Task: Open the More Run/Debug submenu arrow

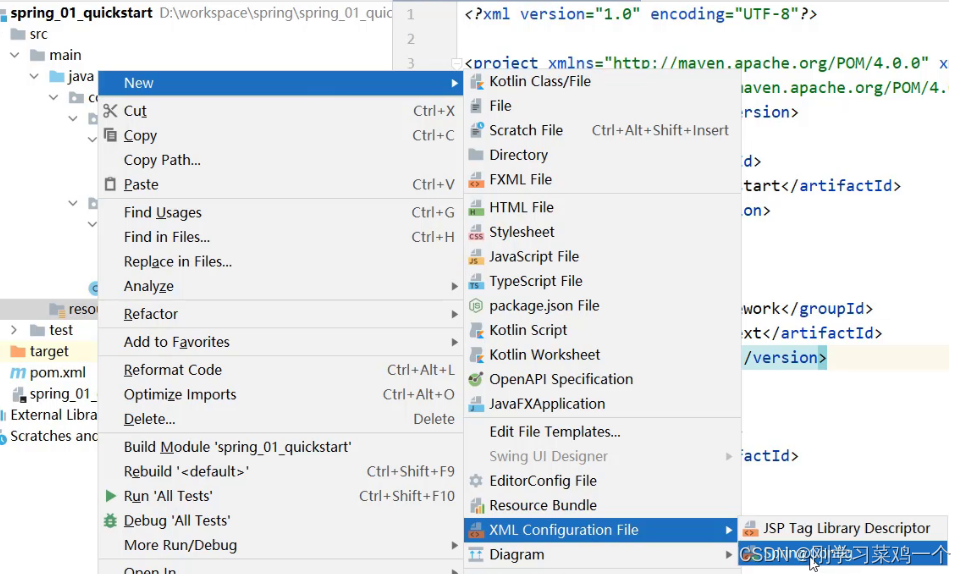Action: (x=455, y=546)
